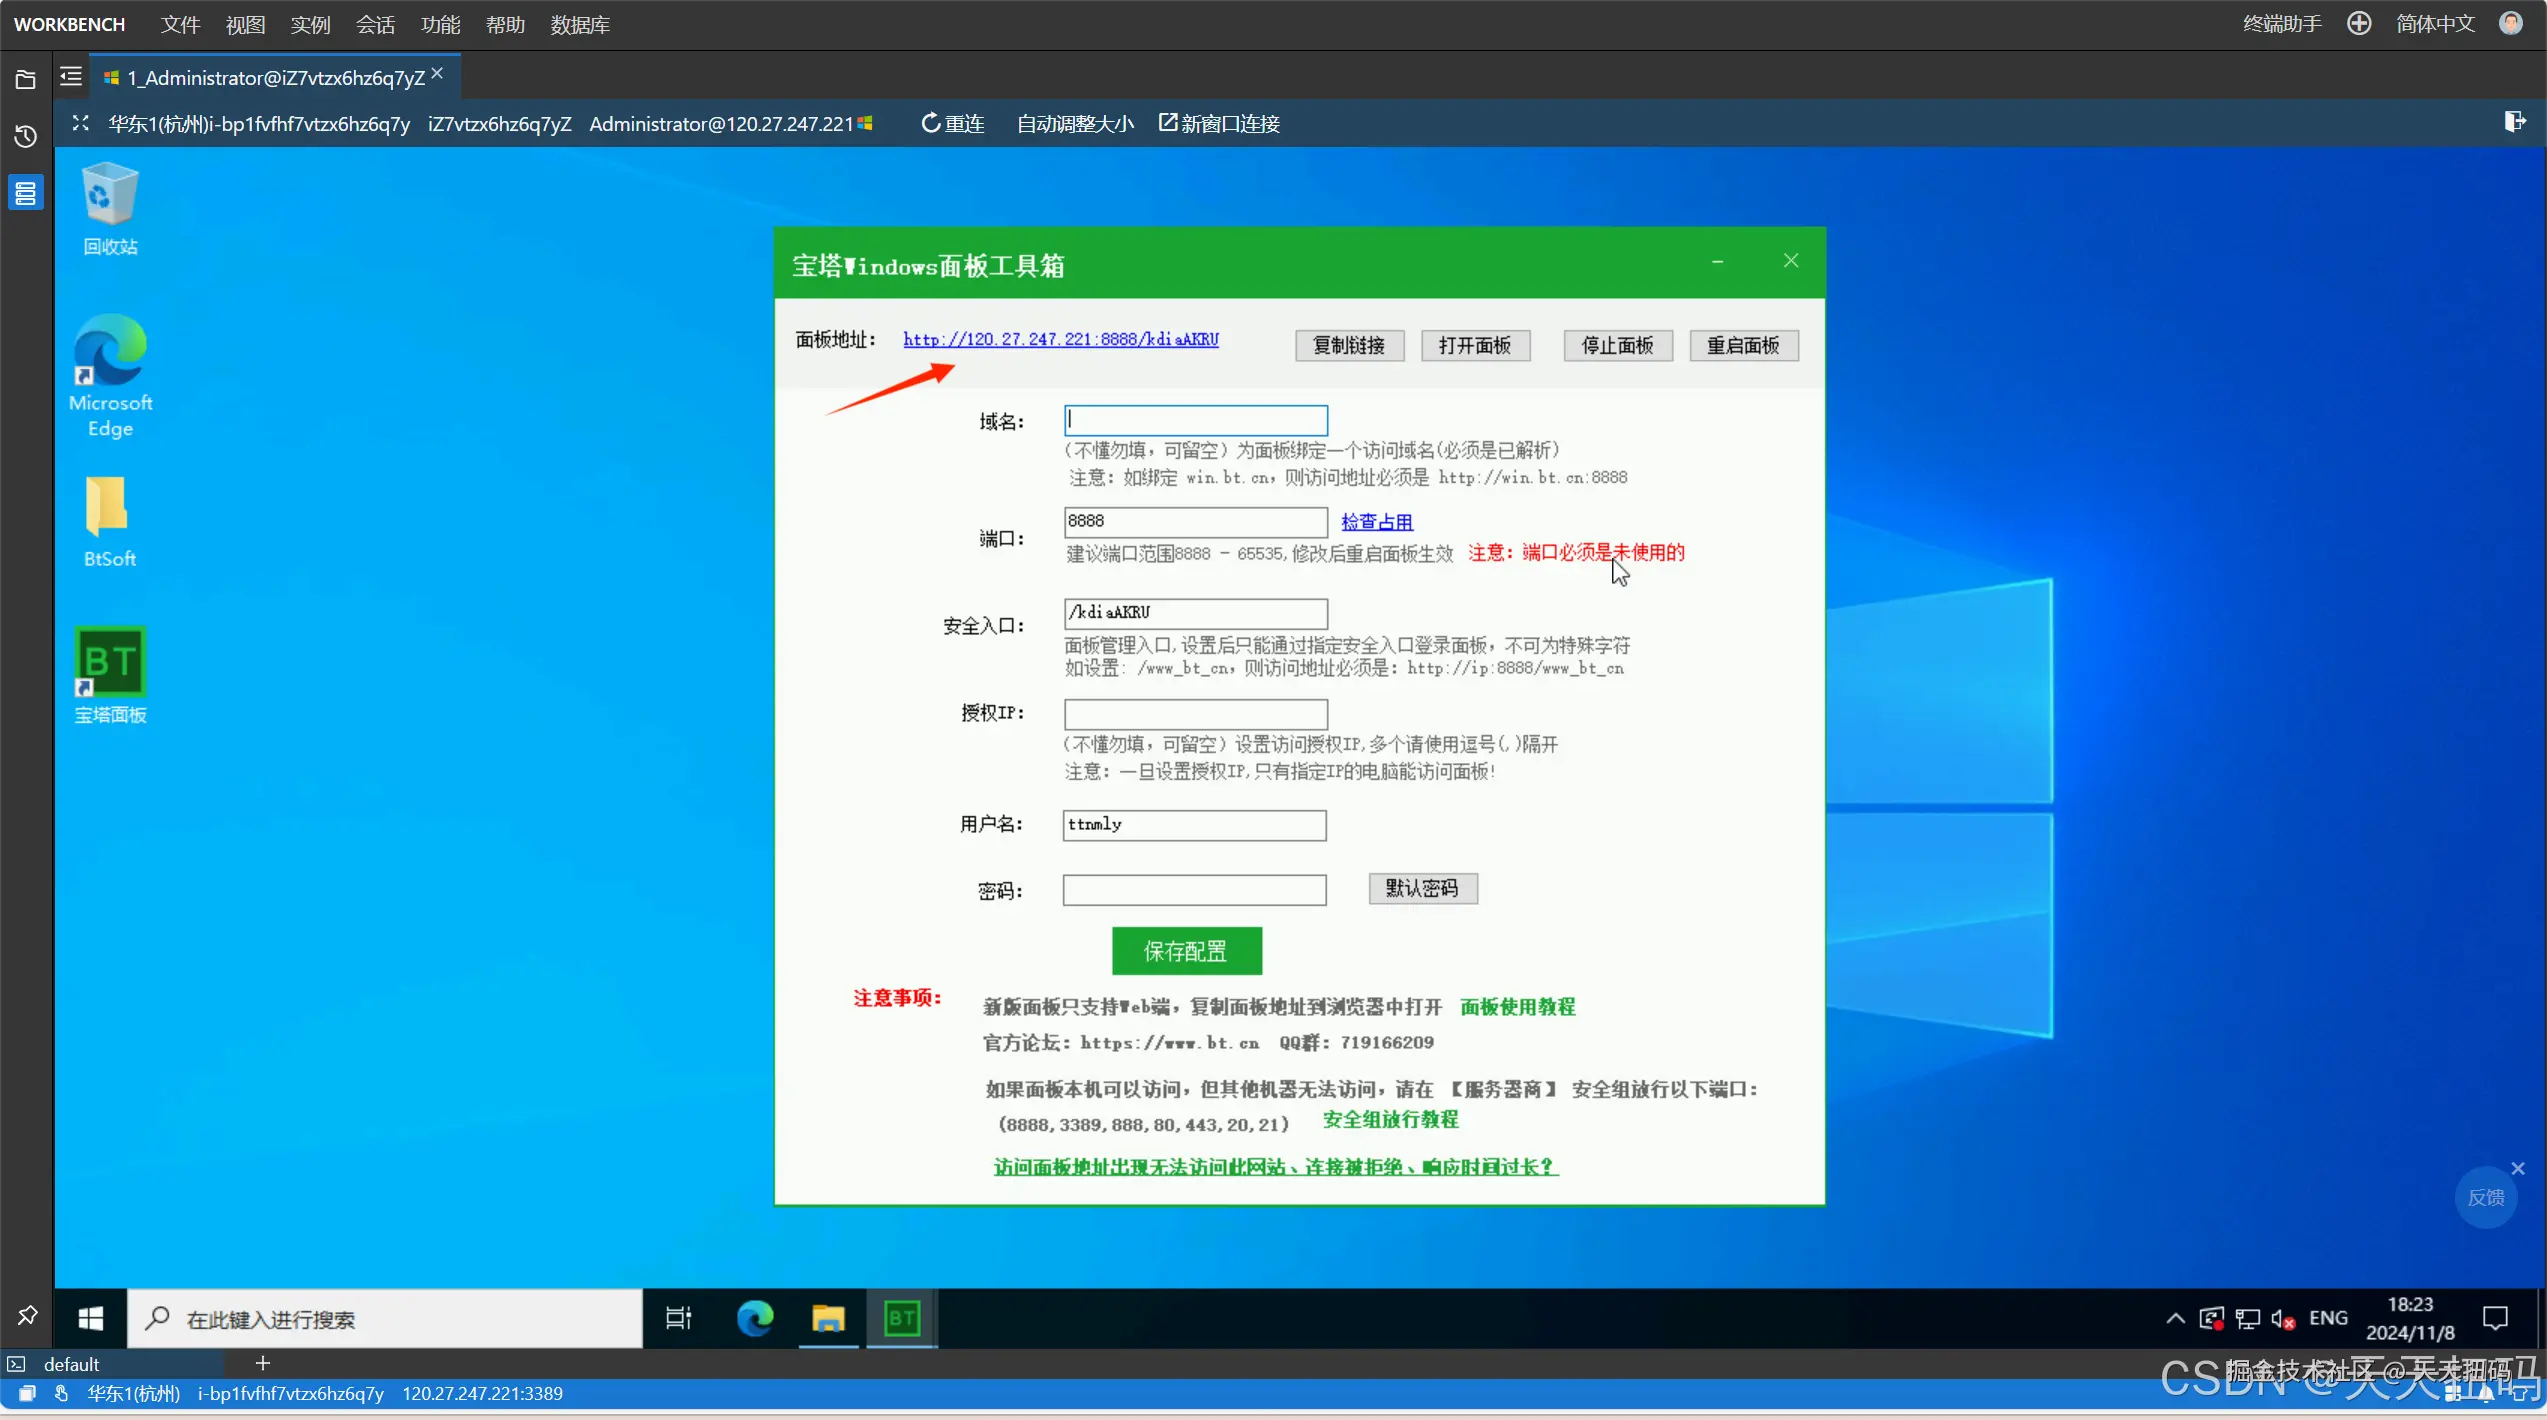Open the 数据库 menu
This screenshot has width=2547, height=1420.
click(x=580, y=24)
